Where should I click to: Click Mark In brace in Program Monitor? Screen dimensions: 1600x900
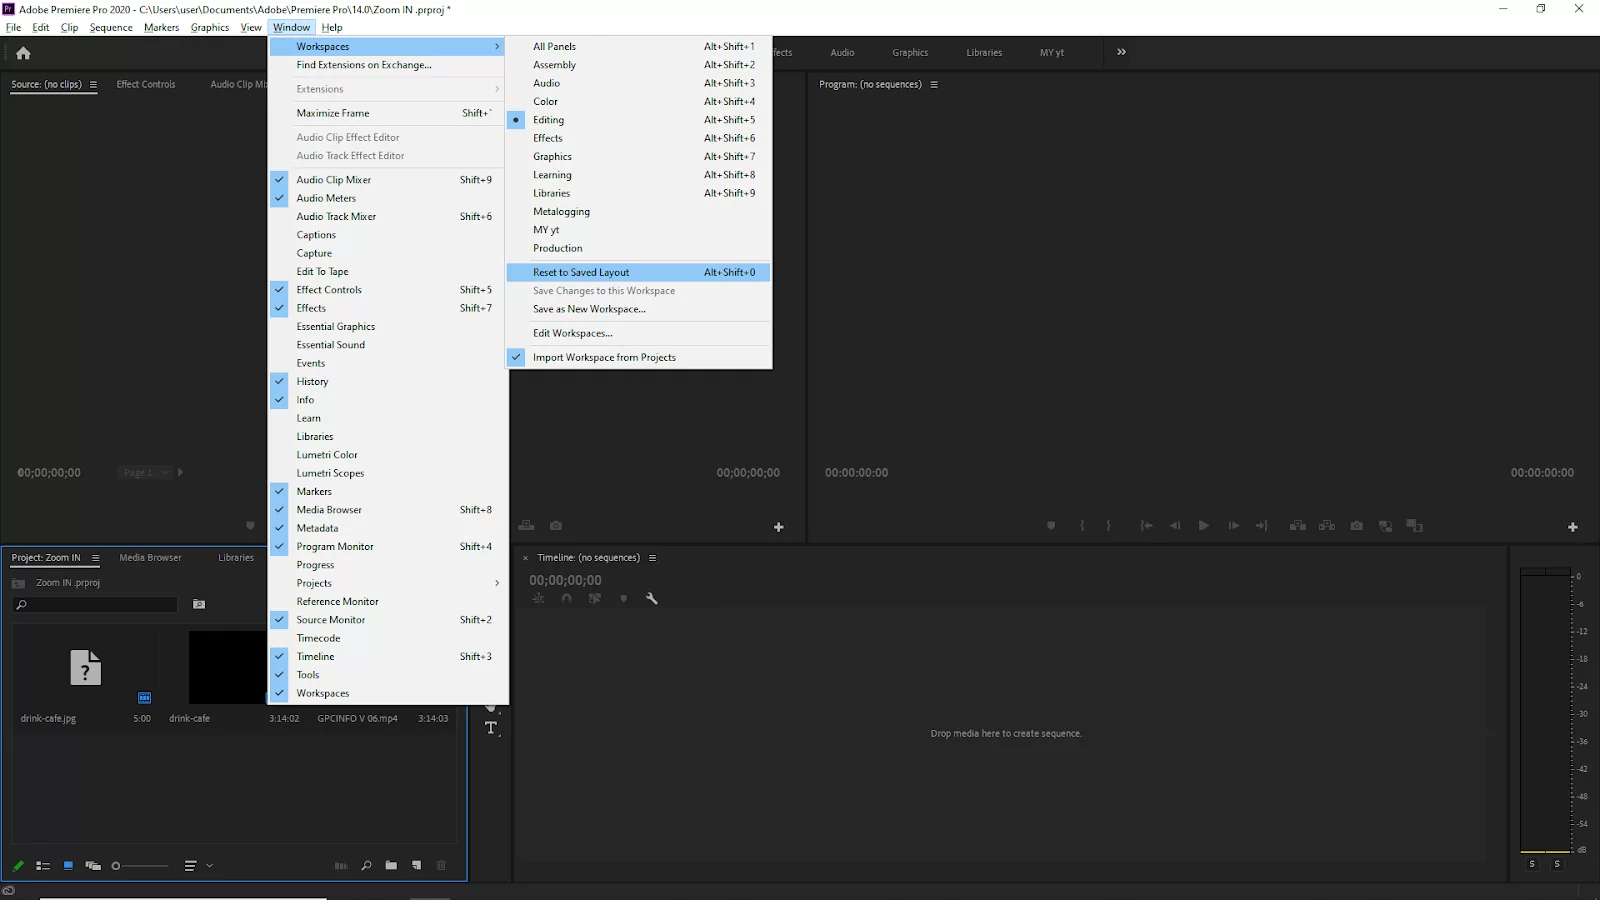(x=1082, y=526)
